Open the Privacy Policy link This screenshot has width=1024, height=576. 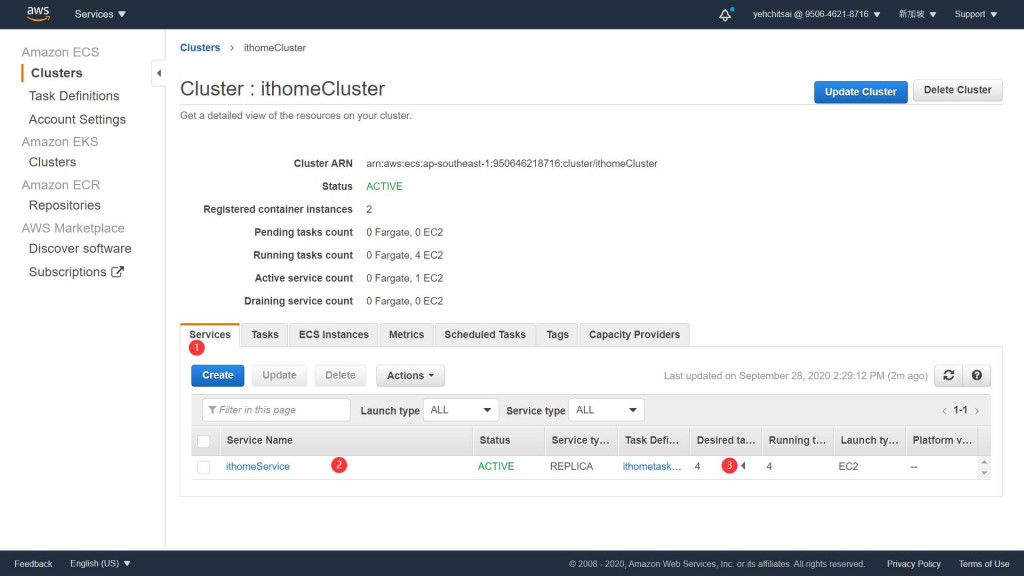point(914,564)
